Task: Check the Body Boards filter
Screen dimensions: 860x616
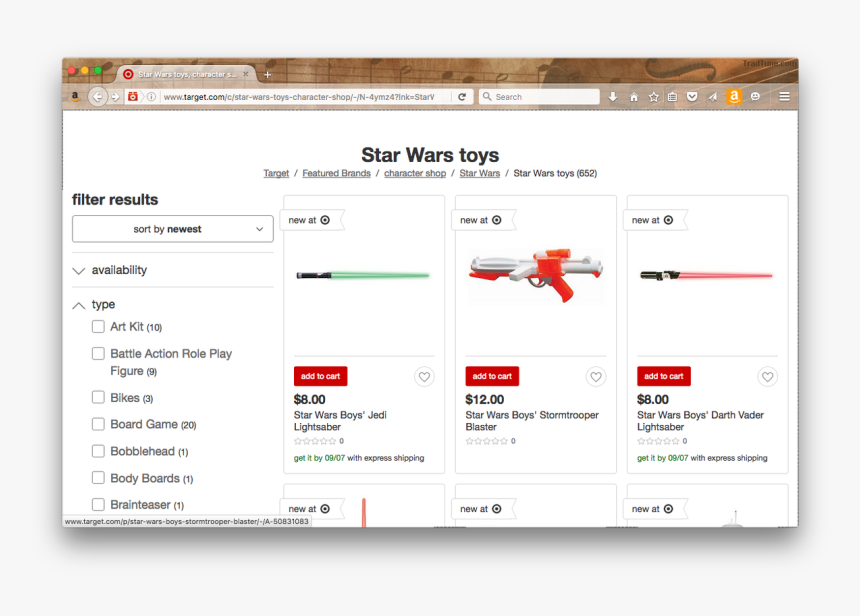Action: 98,478
